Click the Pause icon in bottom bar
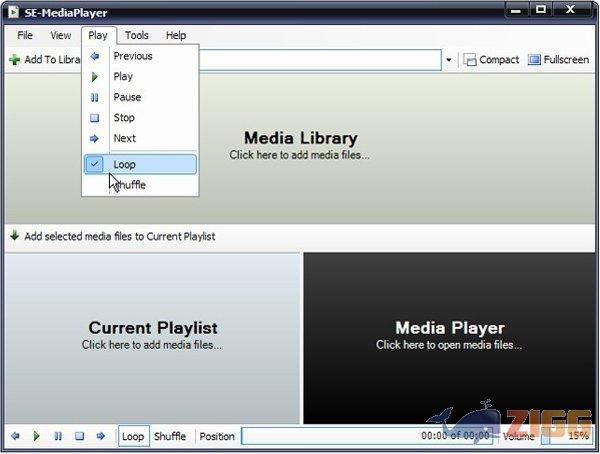This screenshot has height=454, width=600. coord(58,436)
